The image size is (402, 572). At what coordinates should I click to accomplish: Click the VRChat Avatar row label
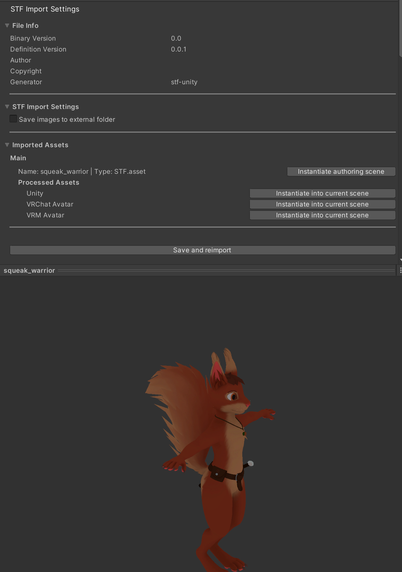tap(50, 204)
